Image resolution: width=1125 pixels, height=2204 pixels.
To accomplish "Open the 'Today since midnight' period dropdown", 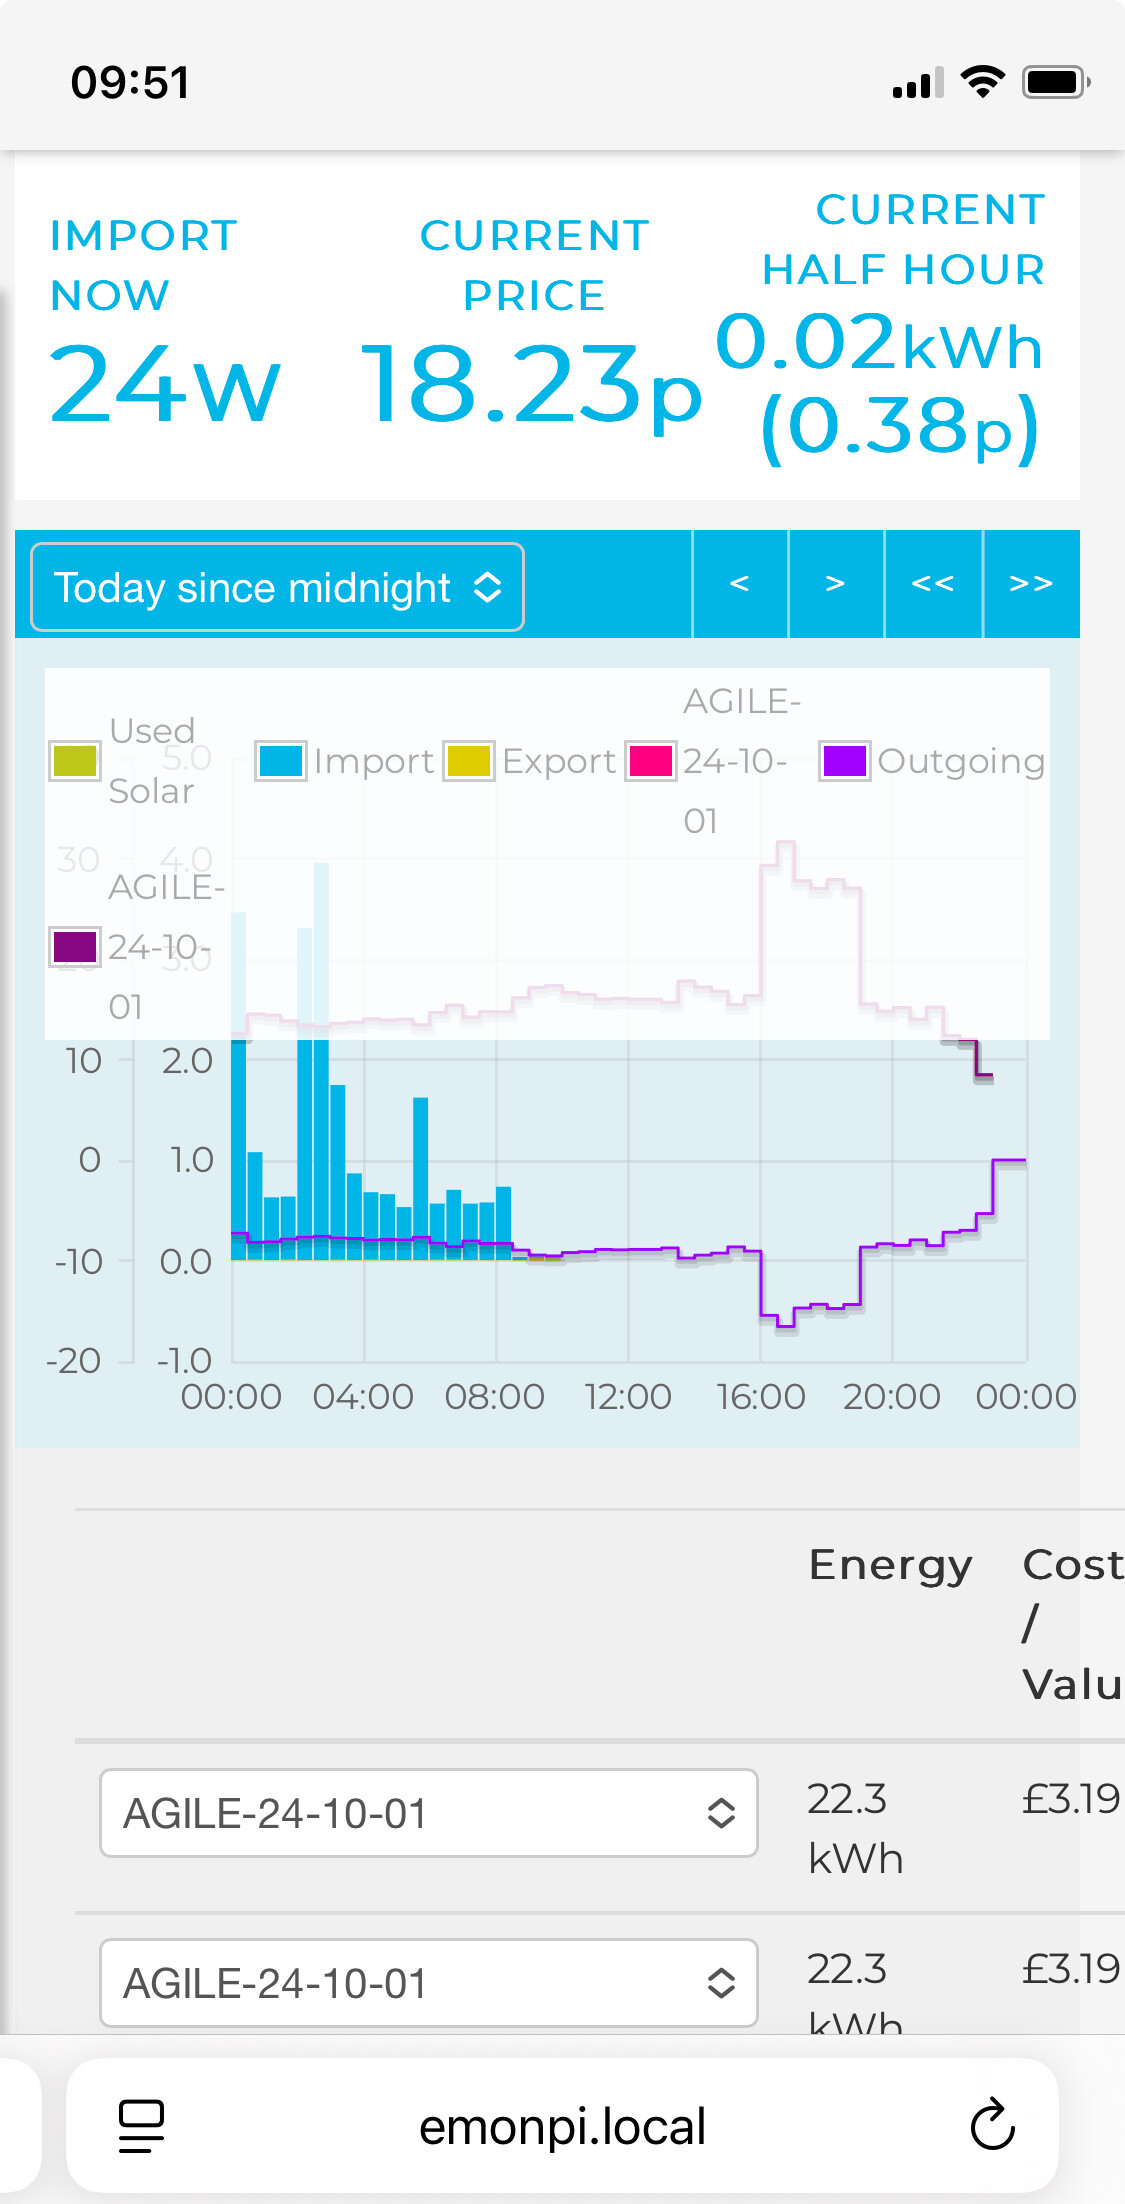I will click(278, 588).
